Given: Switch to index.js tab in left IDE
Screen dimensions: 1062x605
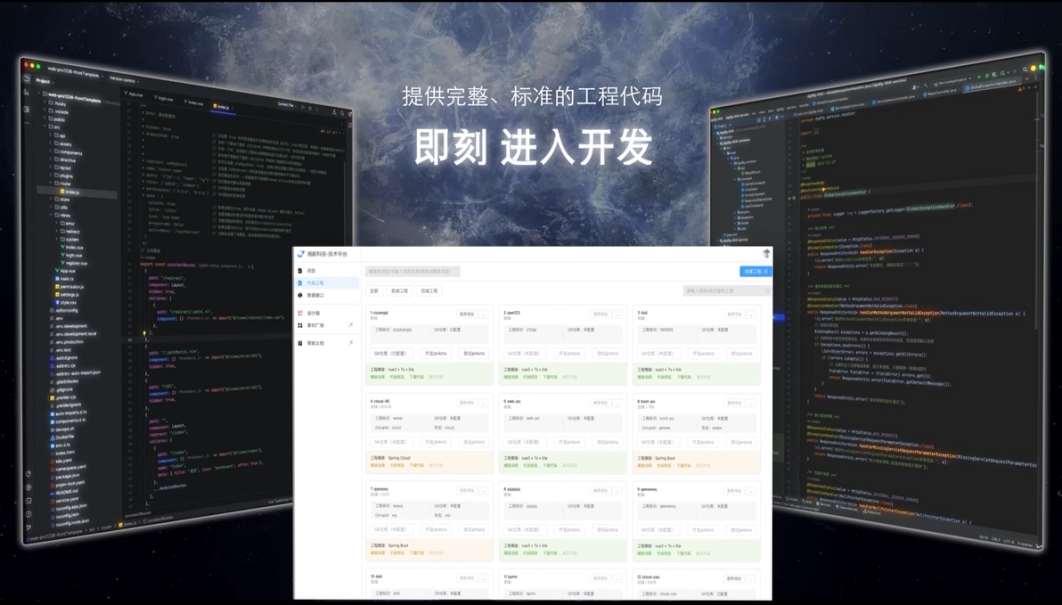Looking at the screenshot, I should pyautogui.click(x=221, y=106).
